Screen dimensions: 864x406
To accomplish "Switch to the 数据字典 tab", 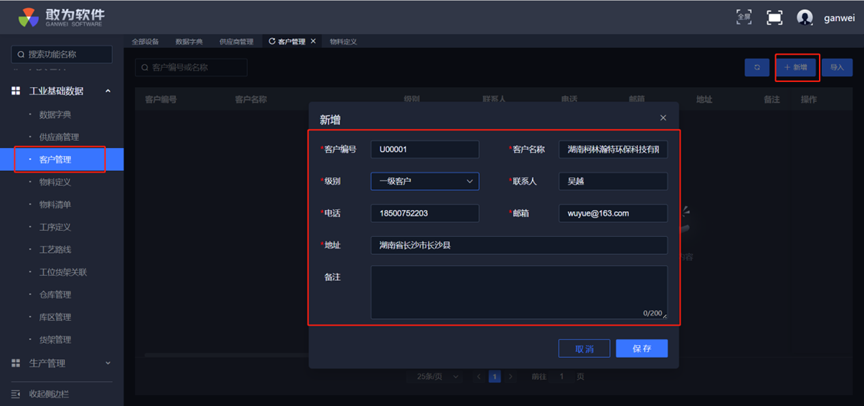I will [189, 41].
